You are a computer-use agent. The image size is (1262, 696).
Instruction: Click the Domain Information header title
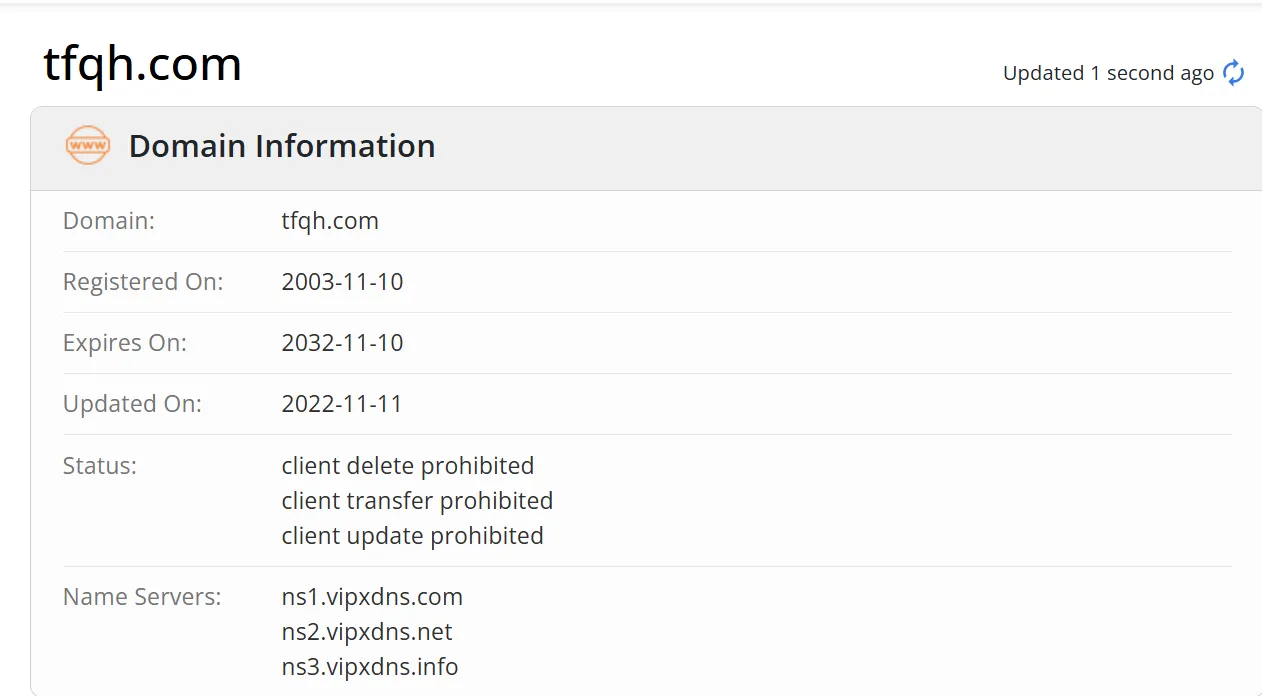(x=282, y=146)
